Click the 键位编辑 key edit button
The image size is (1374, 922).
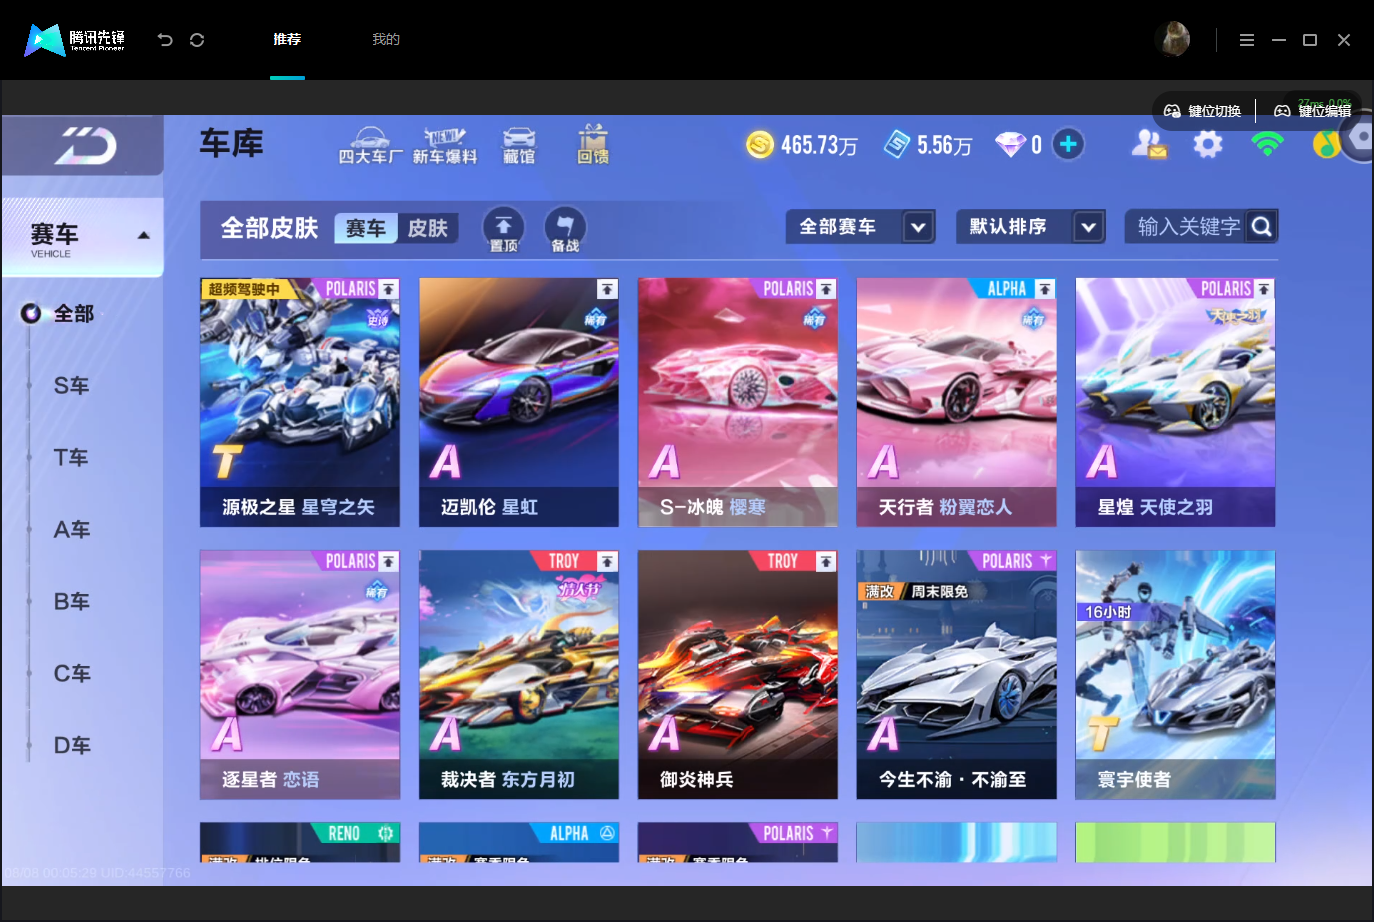pos(1312,111)
